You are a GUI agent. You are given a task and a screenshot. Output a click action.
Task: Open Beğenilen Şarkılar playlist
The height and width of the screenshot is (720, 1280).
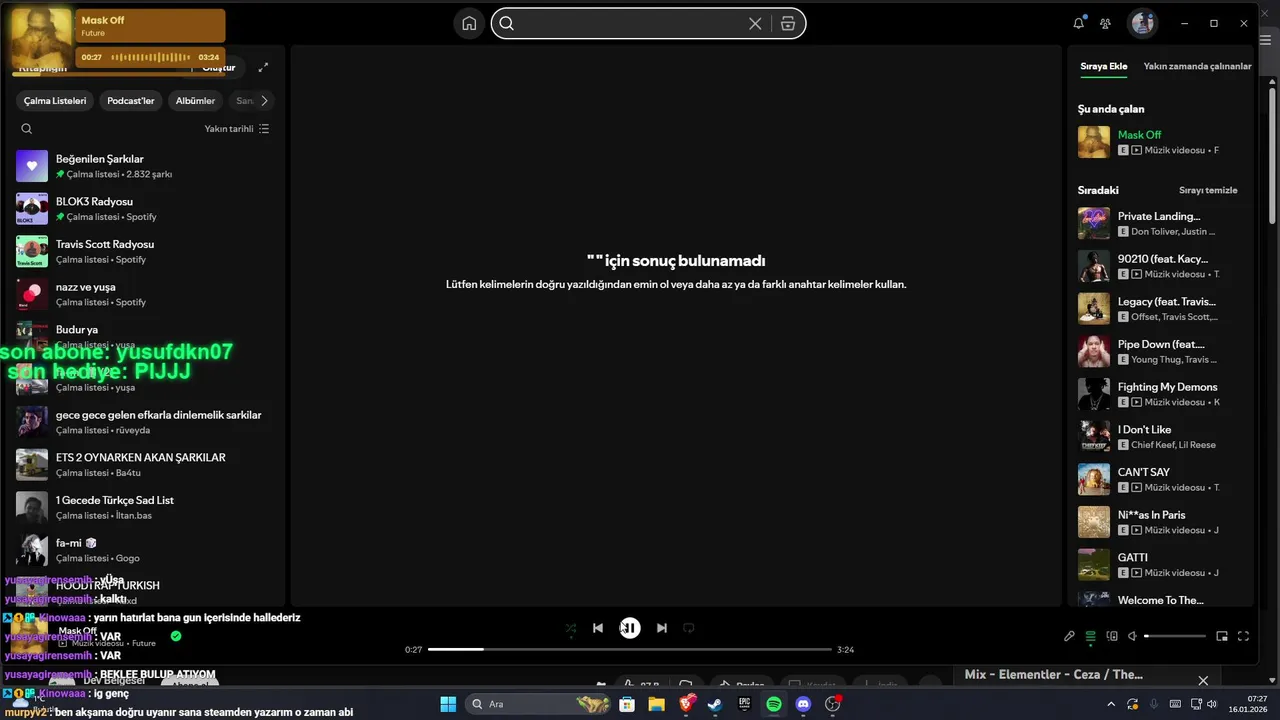click(143, 166)
